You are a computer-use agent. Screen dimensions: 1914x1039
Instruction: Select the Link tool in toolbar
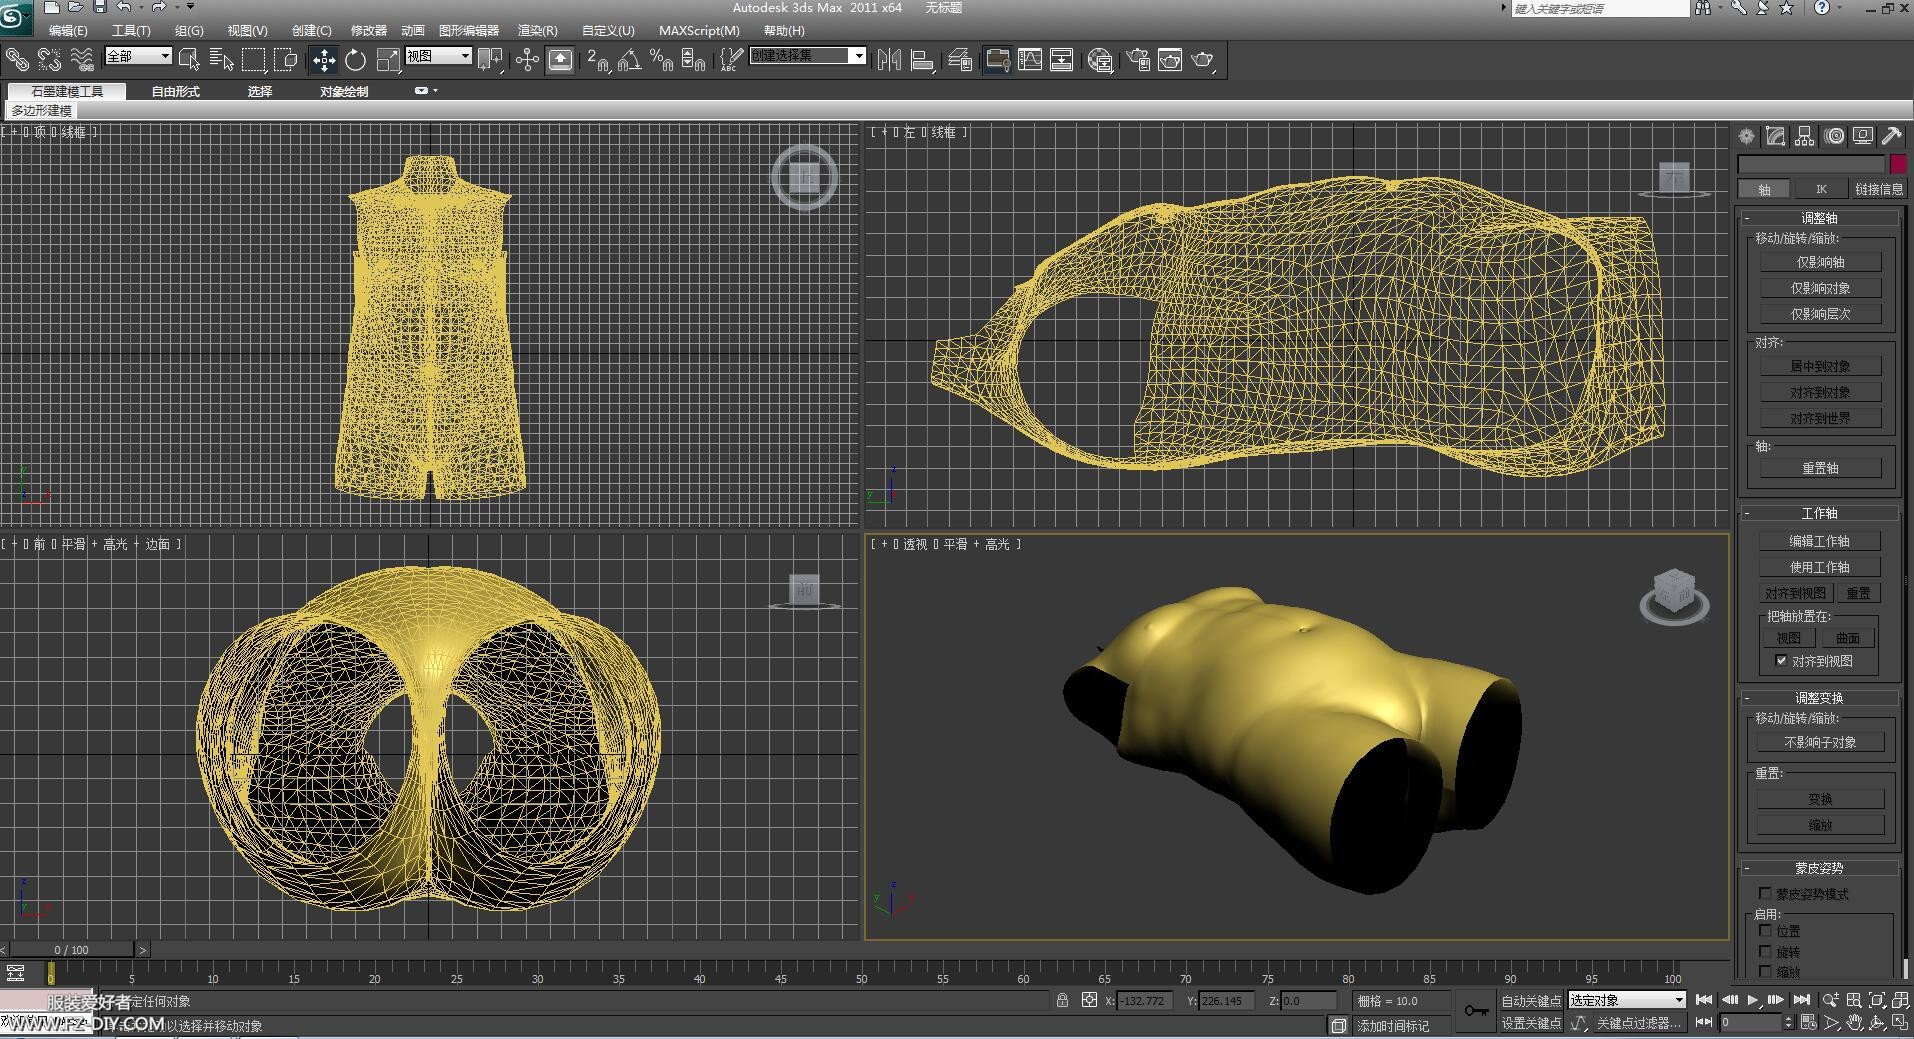coord(18,60)
